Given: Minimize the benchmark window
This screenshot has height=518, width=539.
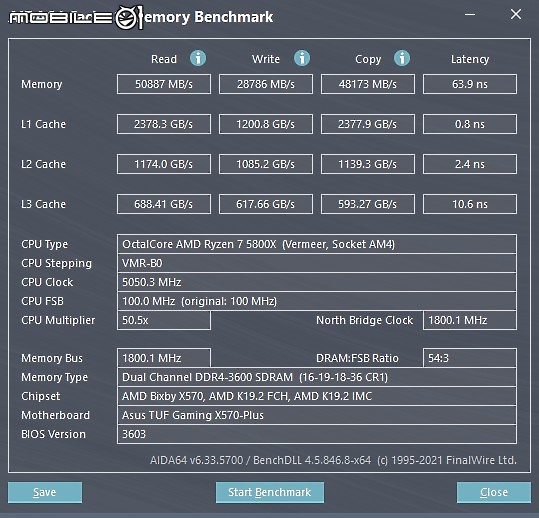Looking at the screenshot, I should tap(470, 14).
